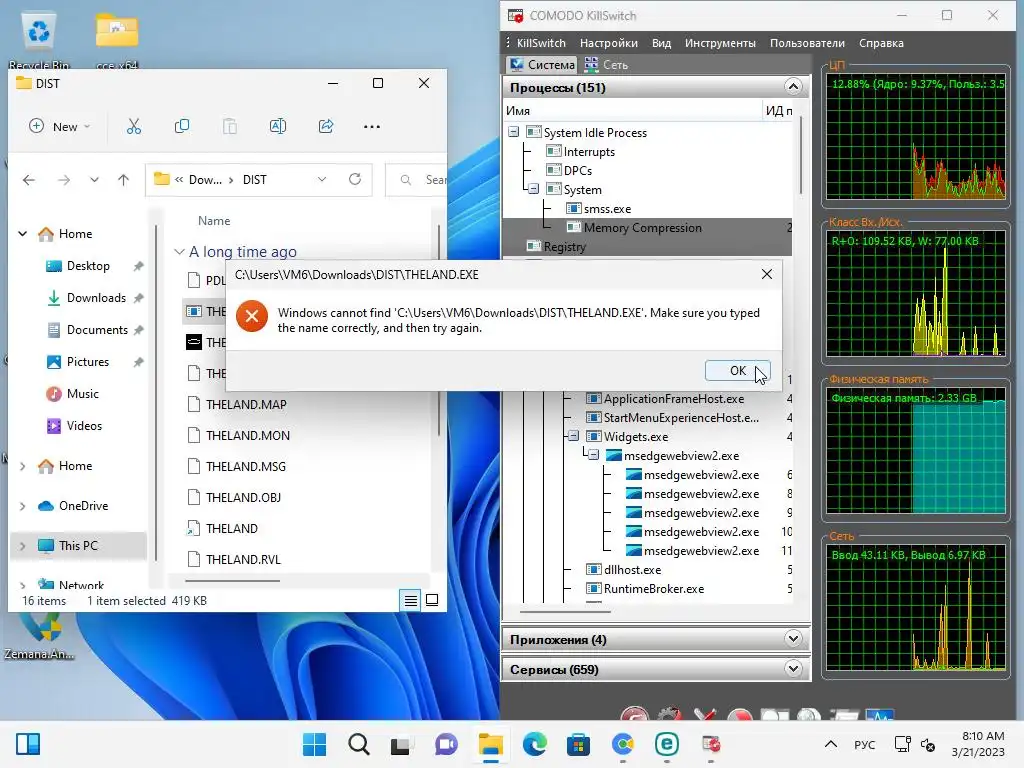Open the KillSwitch menu

[x=541, y=43]
